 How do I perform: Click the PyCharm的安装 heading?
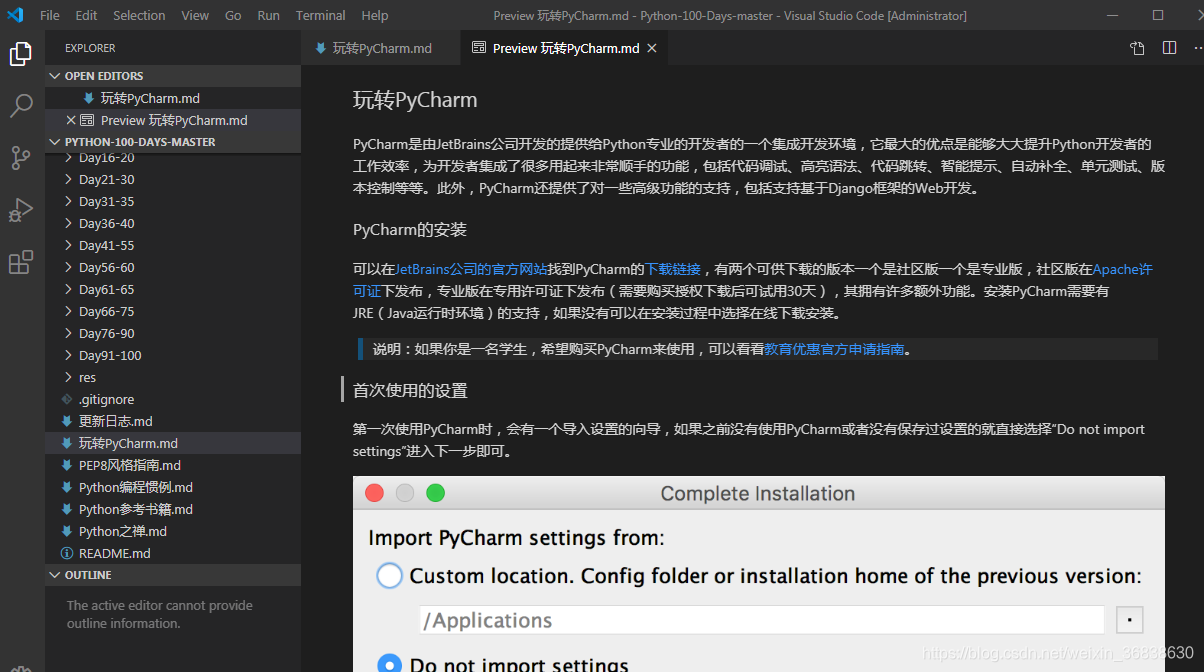(x=410, y=229)
